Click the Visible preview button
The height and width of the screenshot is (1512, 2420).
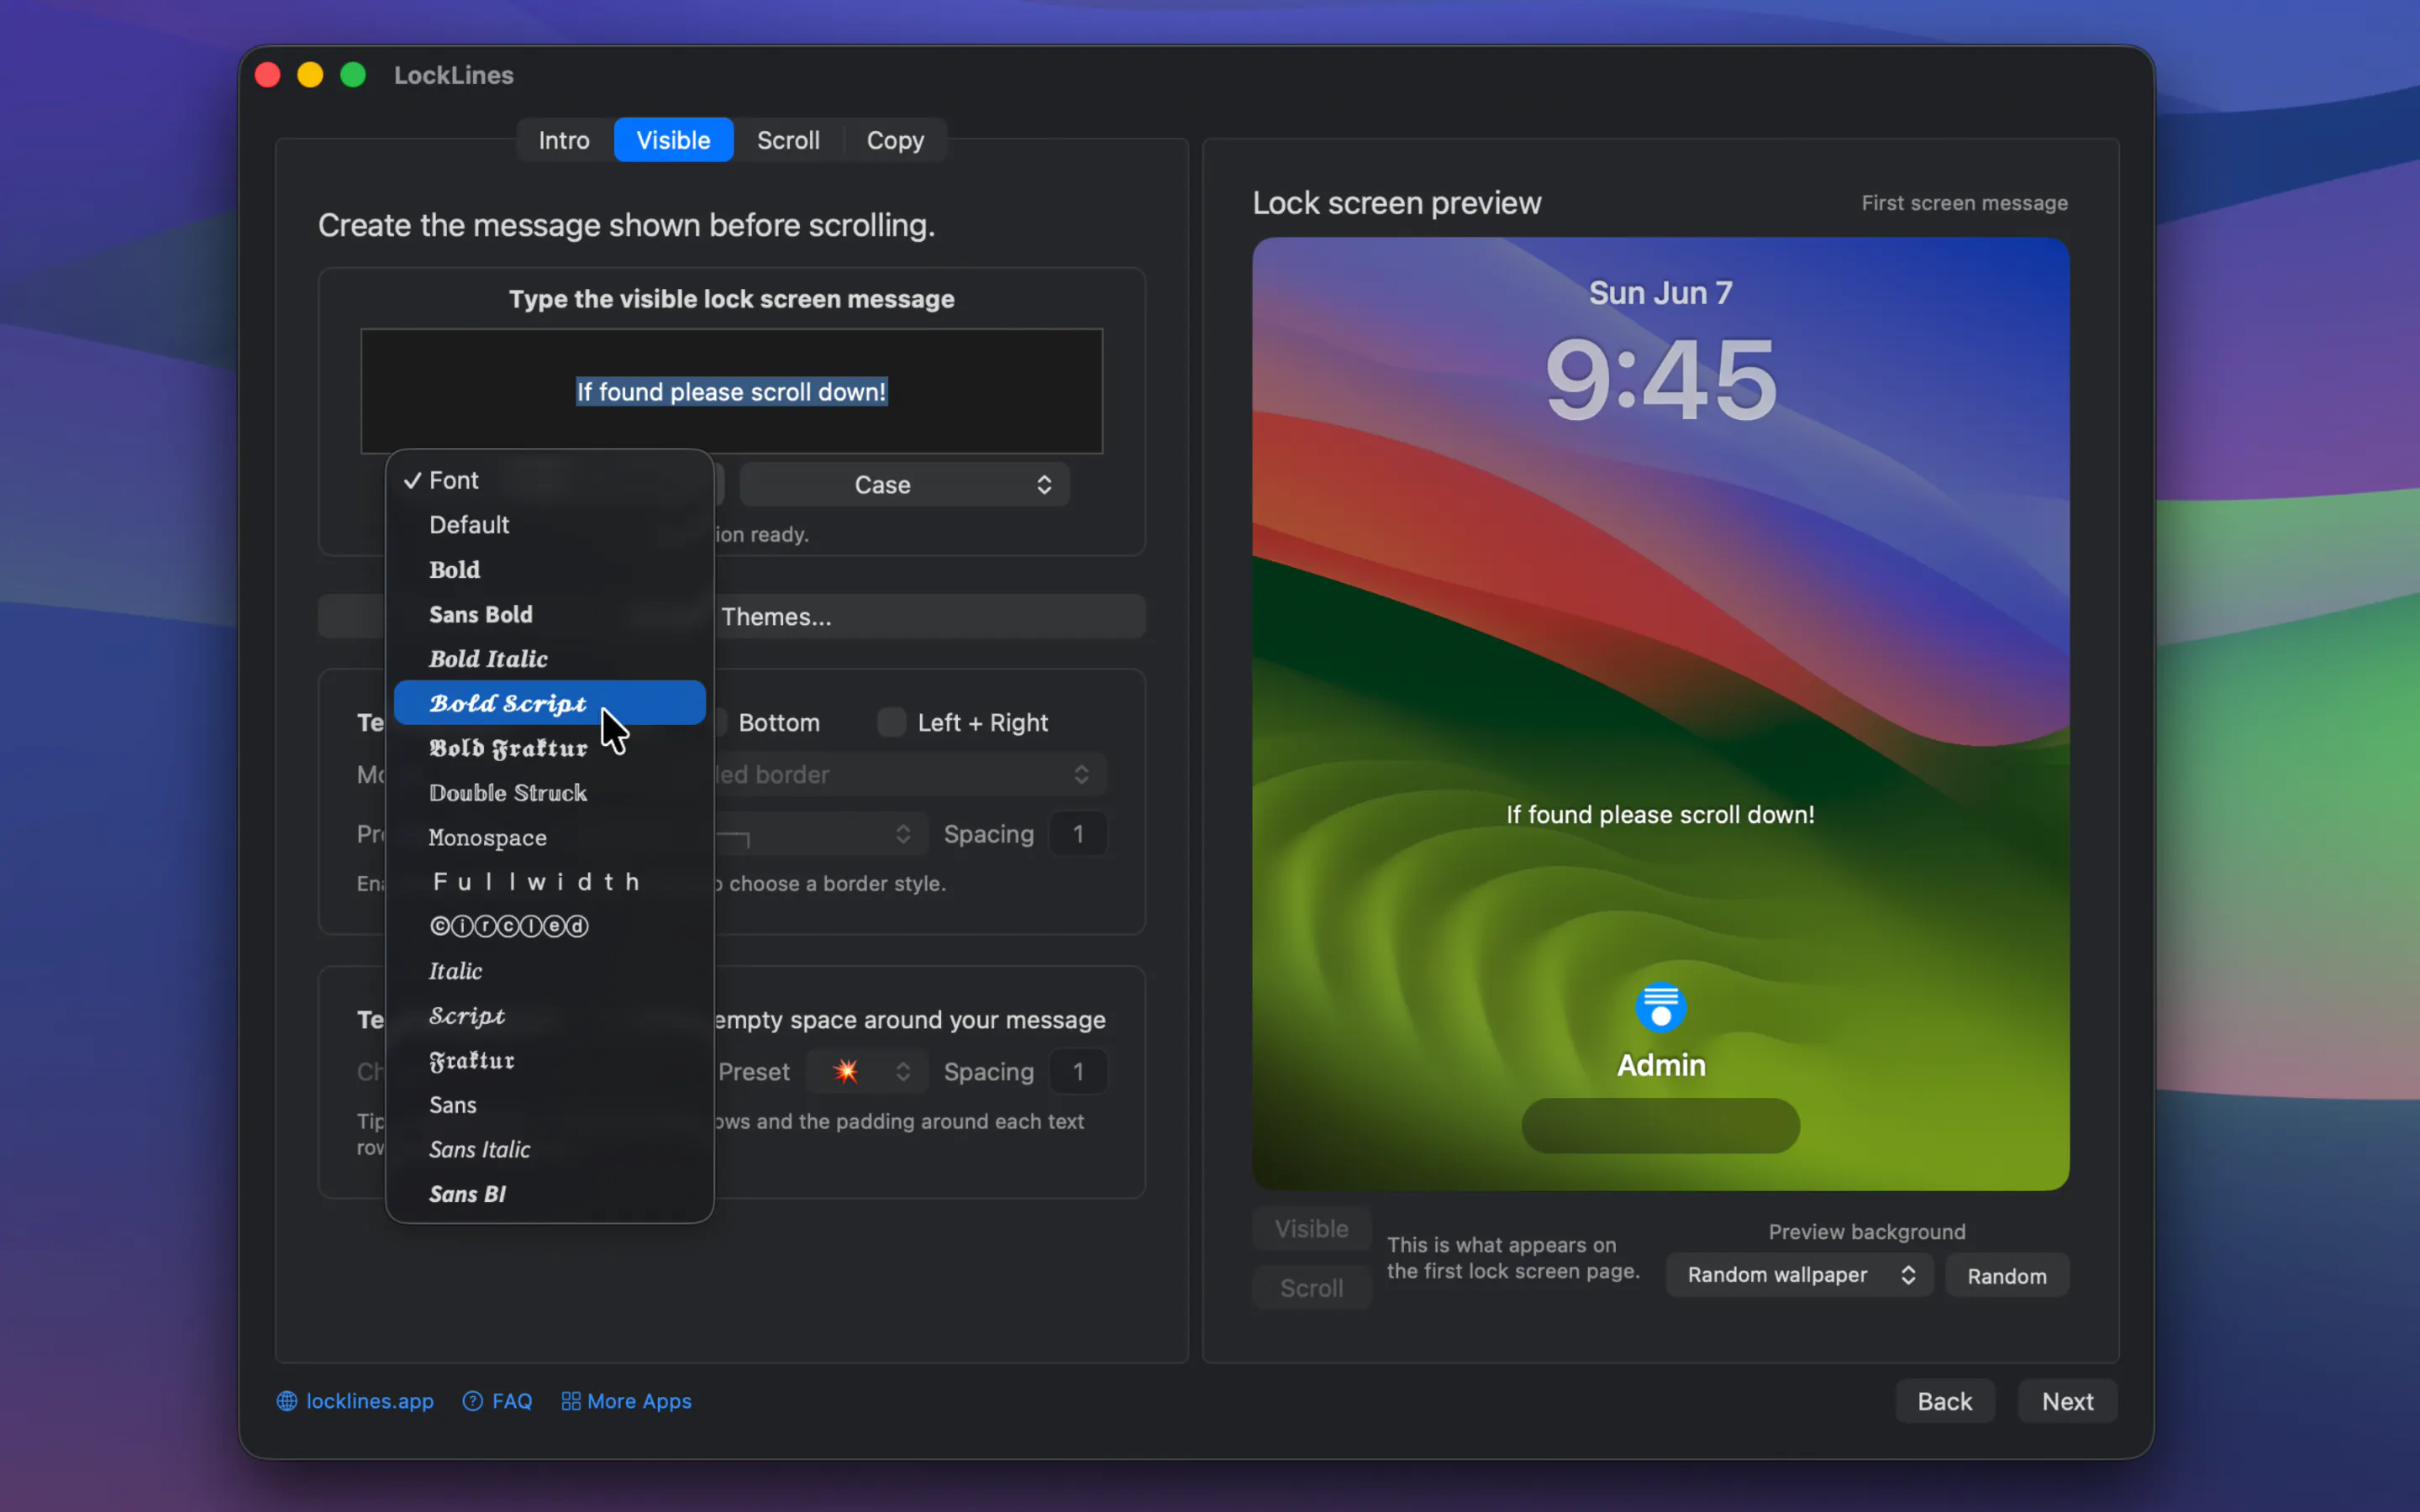[x=1312, y=1229]
